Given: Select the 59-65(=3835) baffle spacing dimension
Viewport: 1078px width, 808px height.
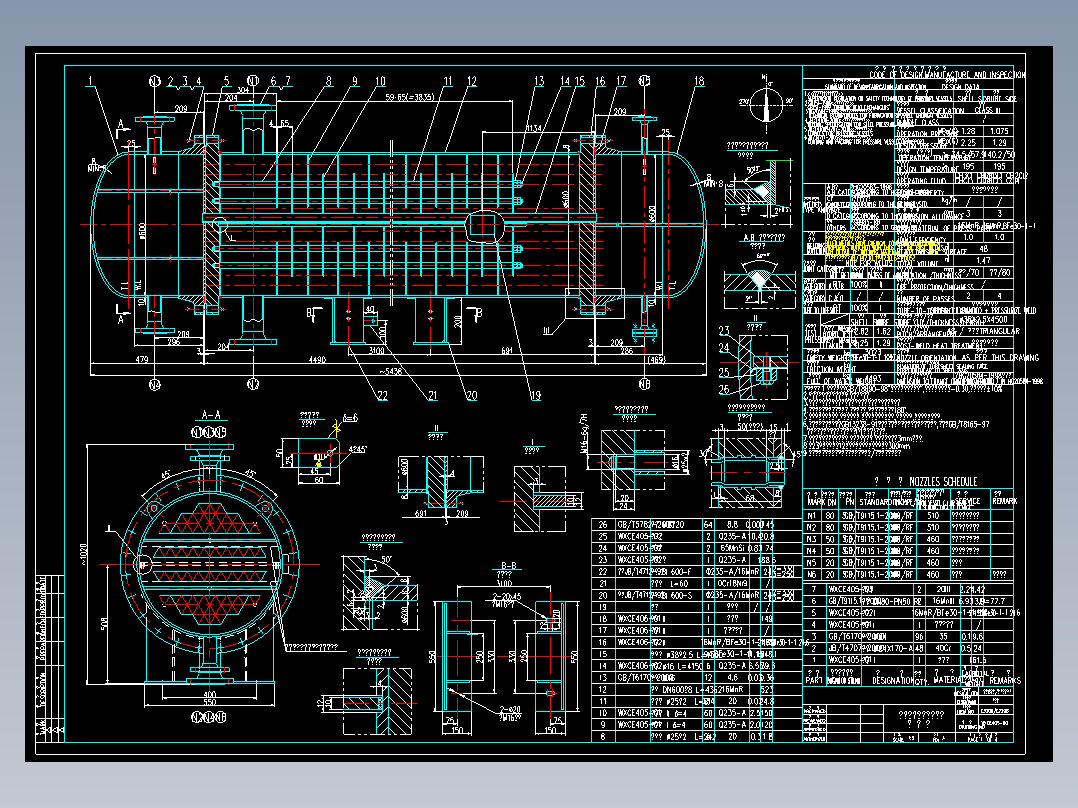Looking at the screenshot, I should tap(408, 97).
